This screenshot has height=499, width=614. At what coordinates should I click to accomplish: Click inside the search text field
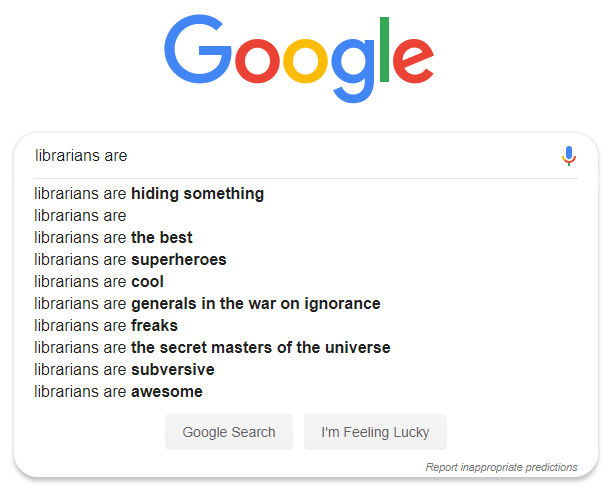pos(290,156)
